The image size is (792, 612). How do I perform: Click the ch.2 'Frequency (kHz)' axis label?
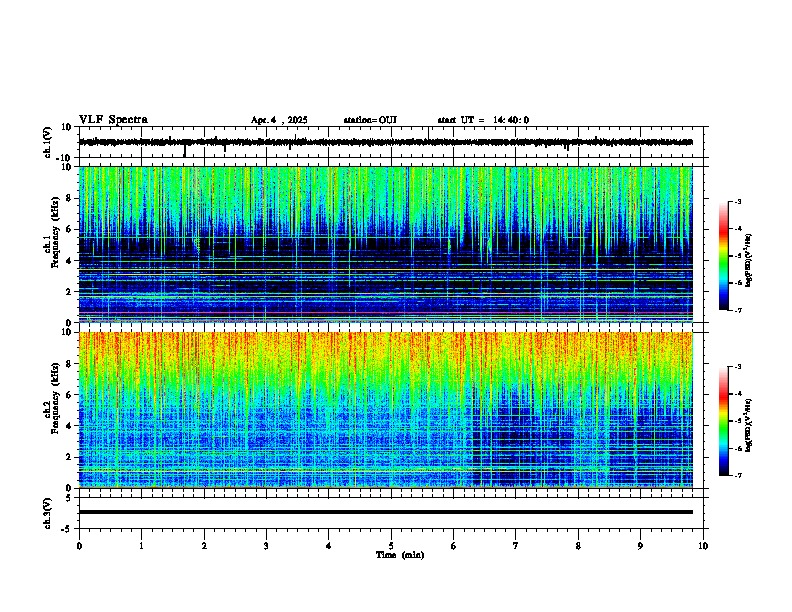[x=55, y=398]
